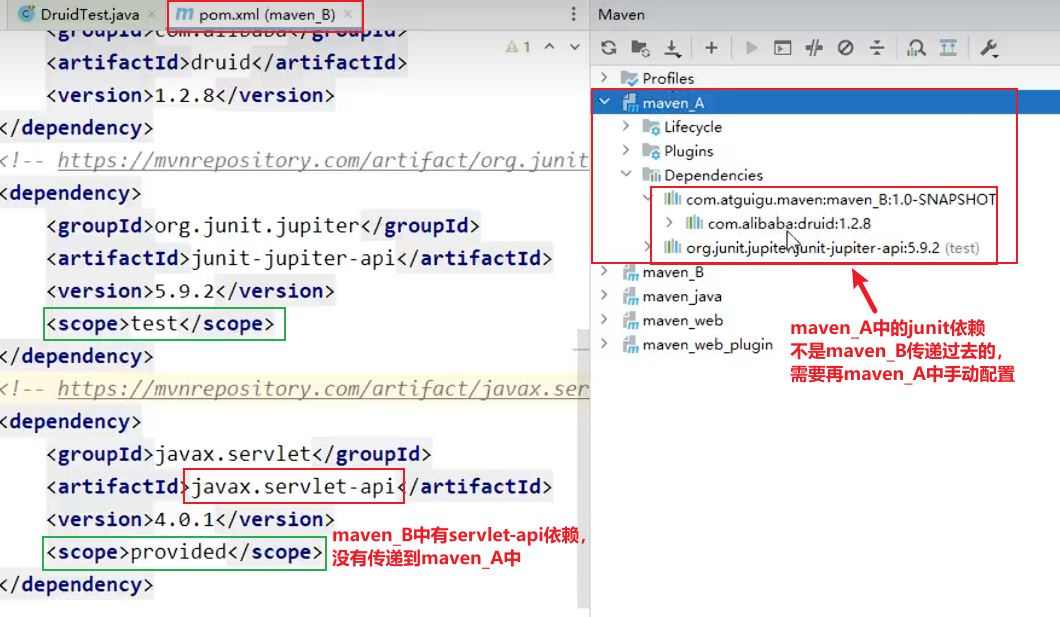Expand the maven_B project node
The height and width of the screenshot is (617, 1060).
604,272
